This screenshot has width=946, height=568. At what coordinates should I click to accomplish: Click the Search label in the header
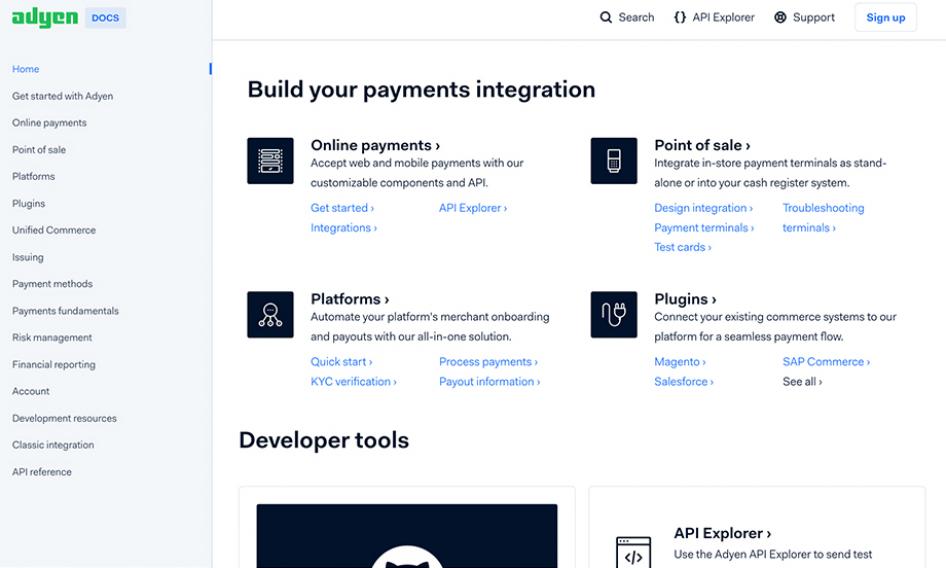point(636,18)
